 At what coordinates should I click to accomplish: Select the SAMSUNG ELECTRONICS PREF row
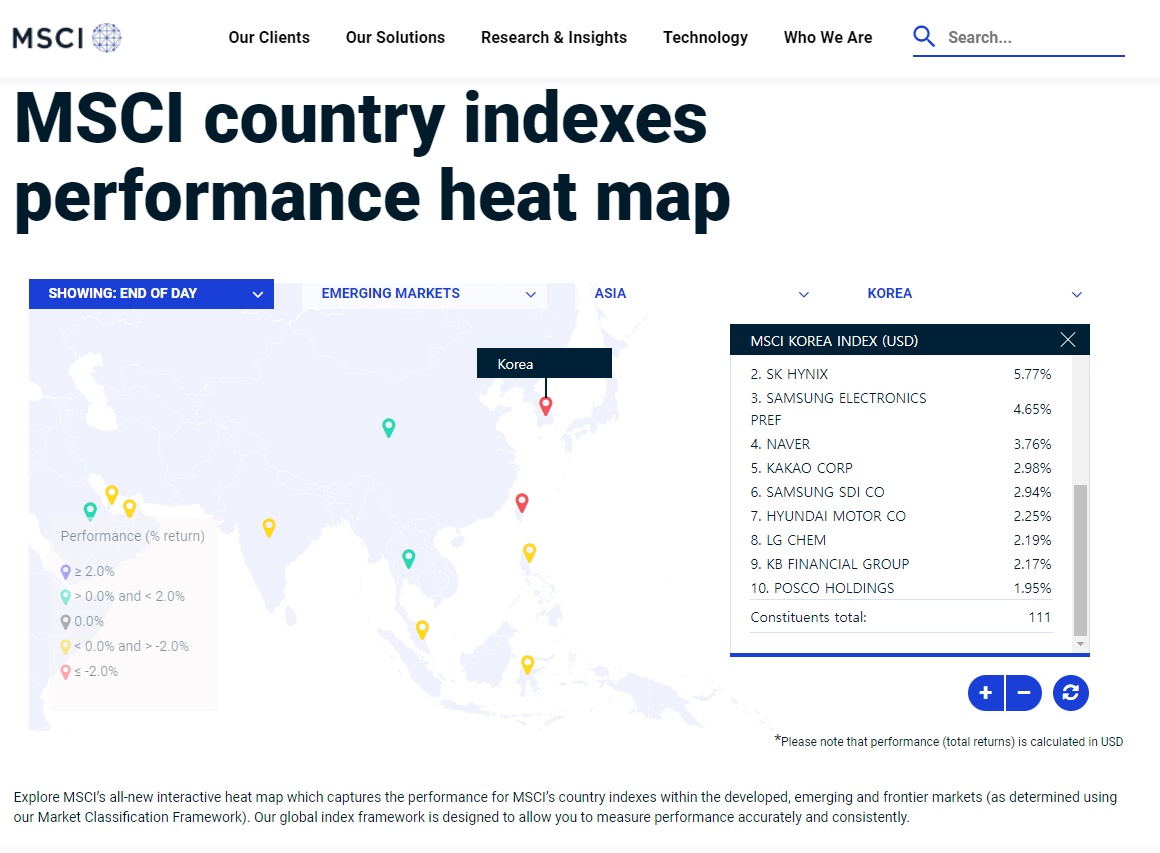pos(900,409)
